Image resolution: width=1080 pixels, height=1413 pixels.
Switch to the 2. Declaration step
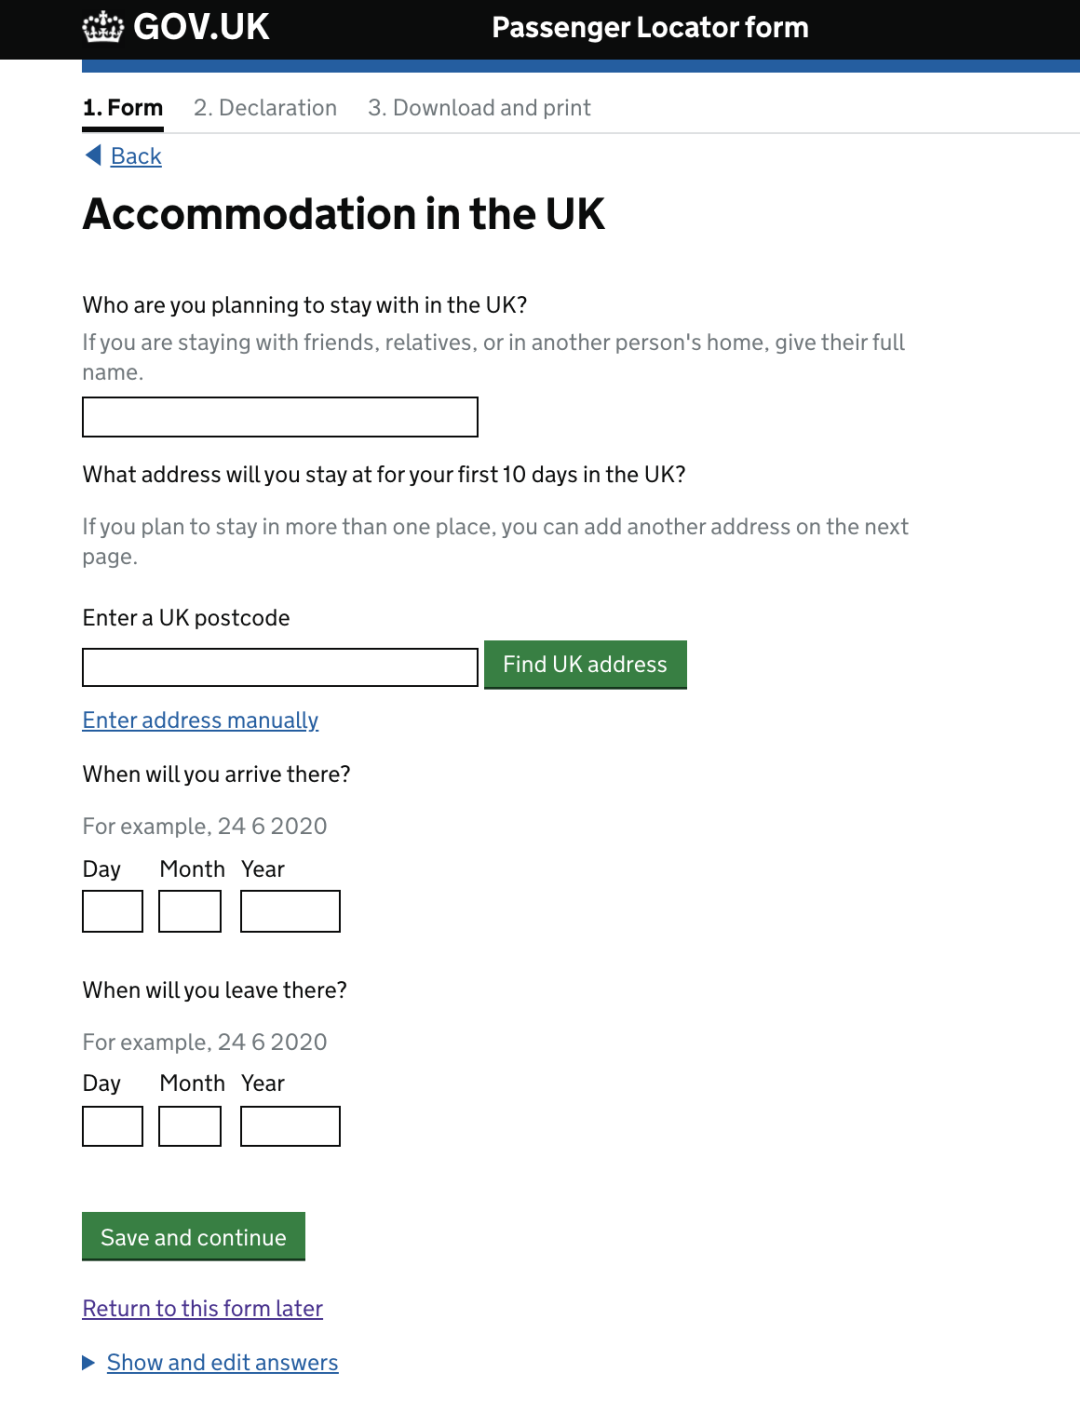click(265, 108)
